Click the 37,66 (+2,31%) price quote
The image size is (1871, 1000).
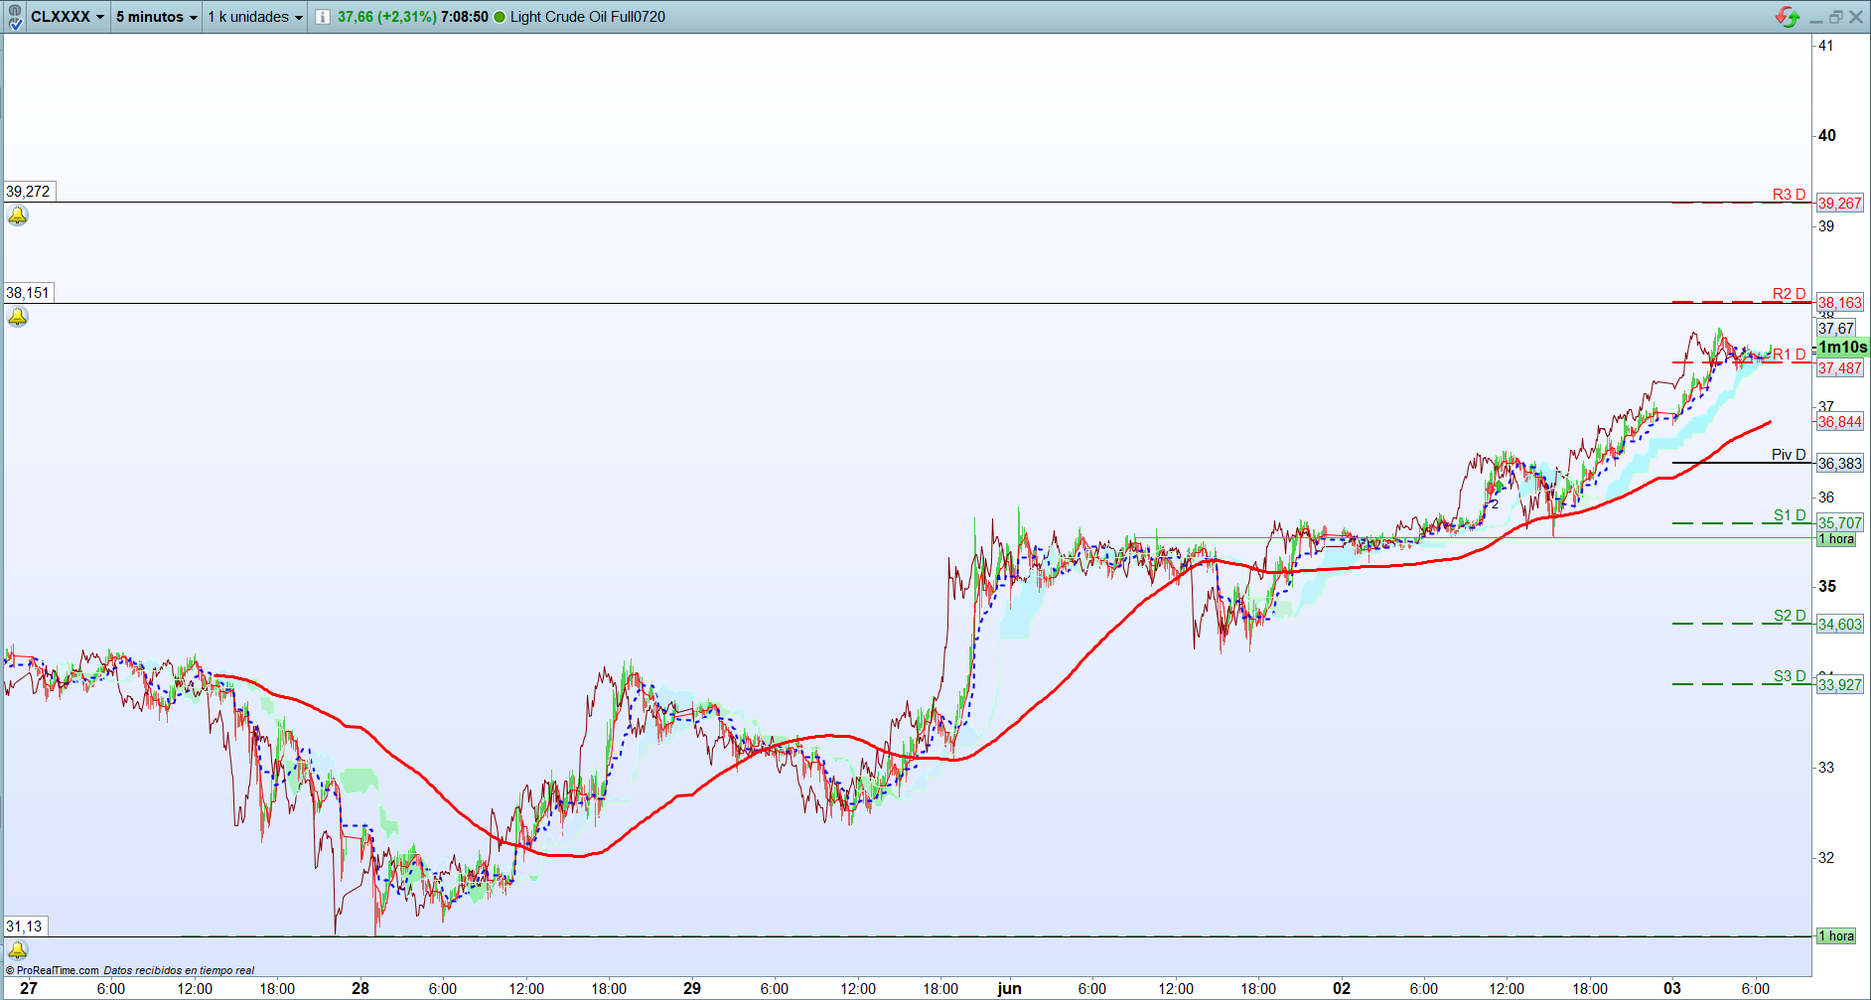pyautogui.click(x=387, y=17)
